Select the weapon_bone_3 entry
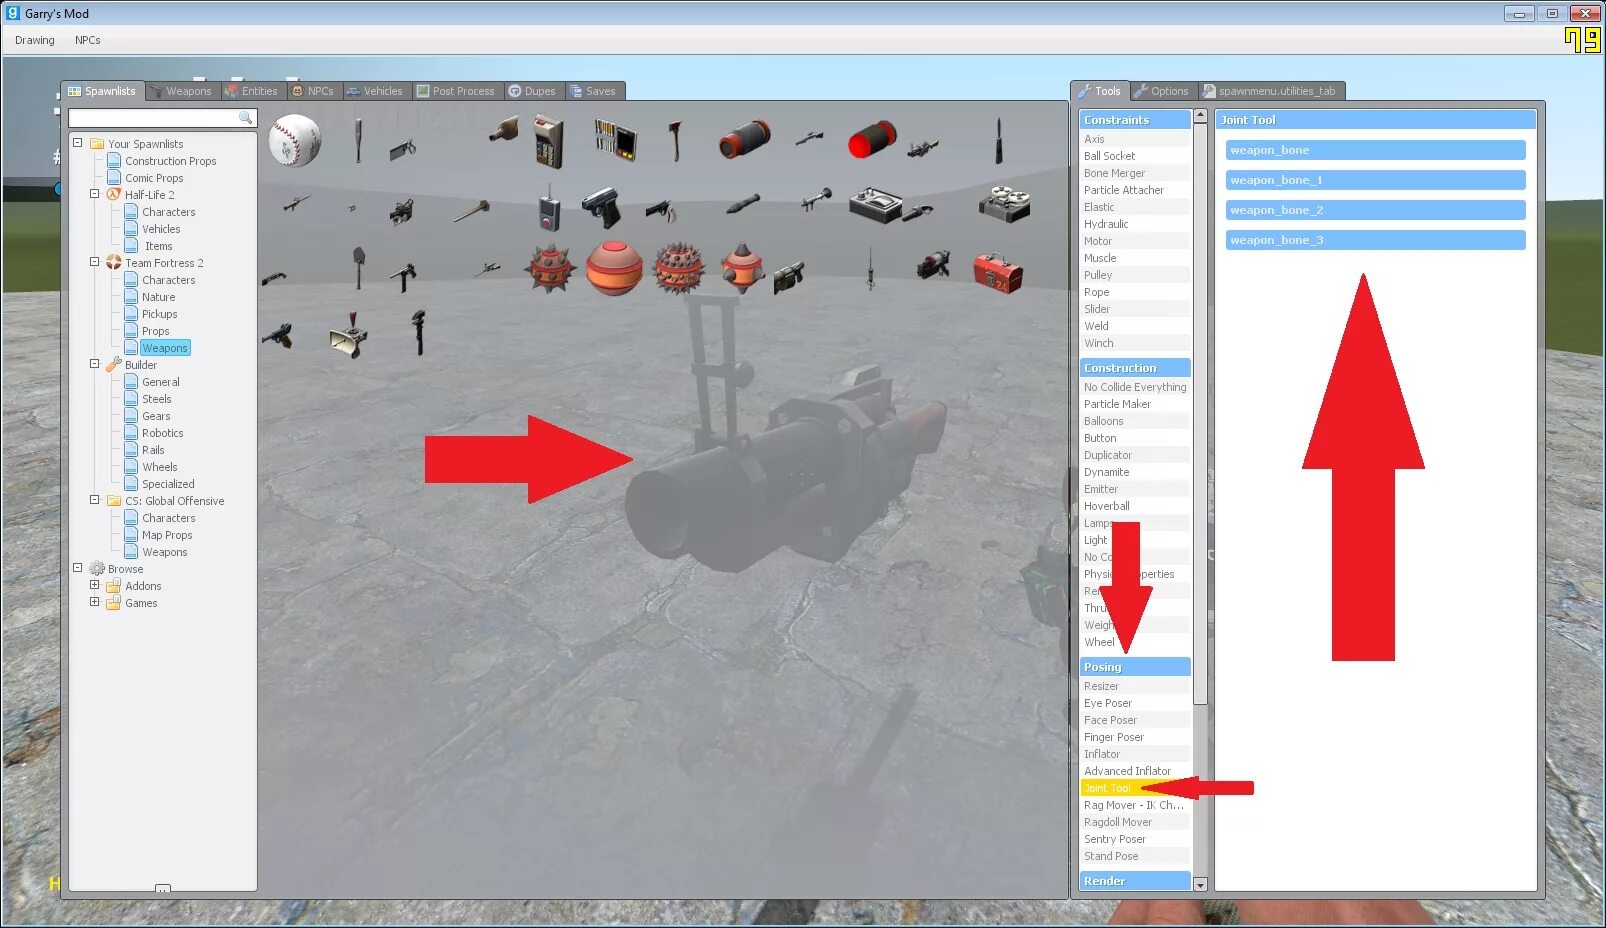 tap(1375, 240)
